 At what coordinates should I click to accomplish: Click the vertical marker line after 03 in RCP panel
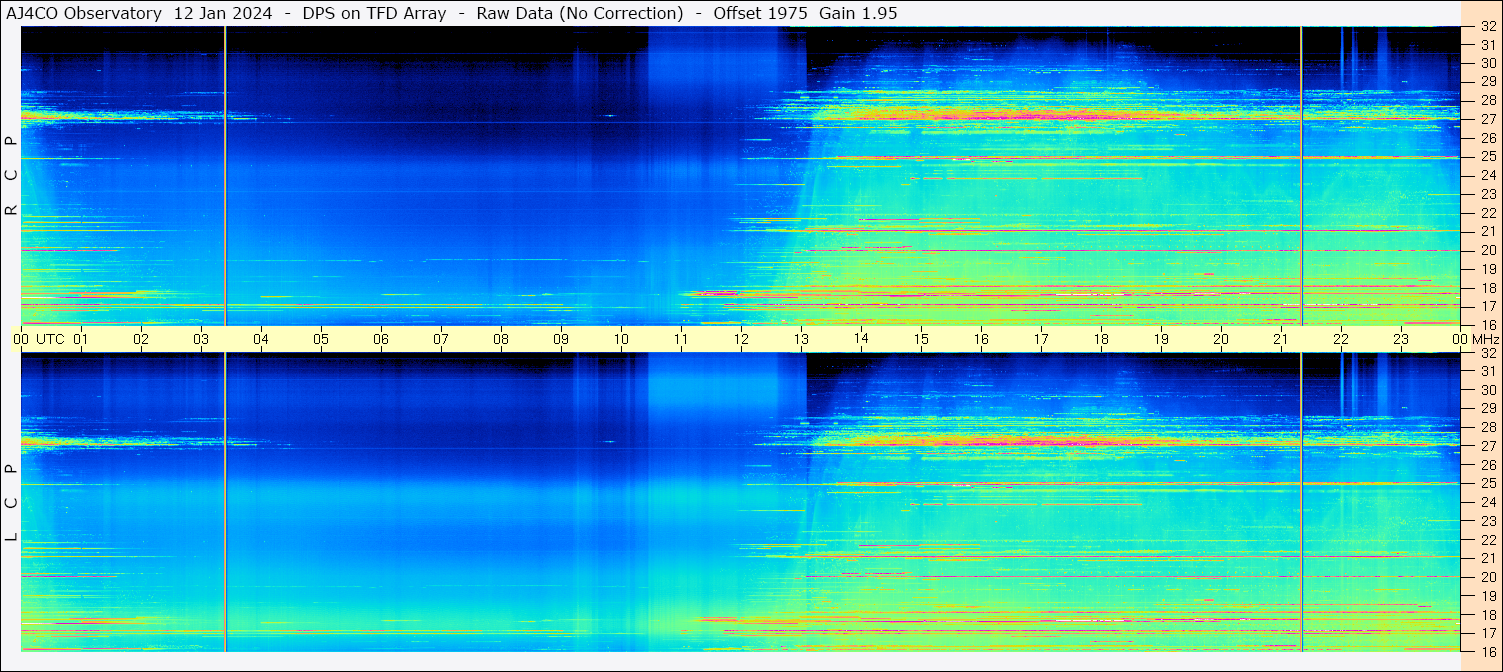point(225,176)
